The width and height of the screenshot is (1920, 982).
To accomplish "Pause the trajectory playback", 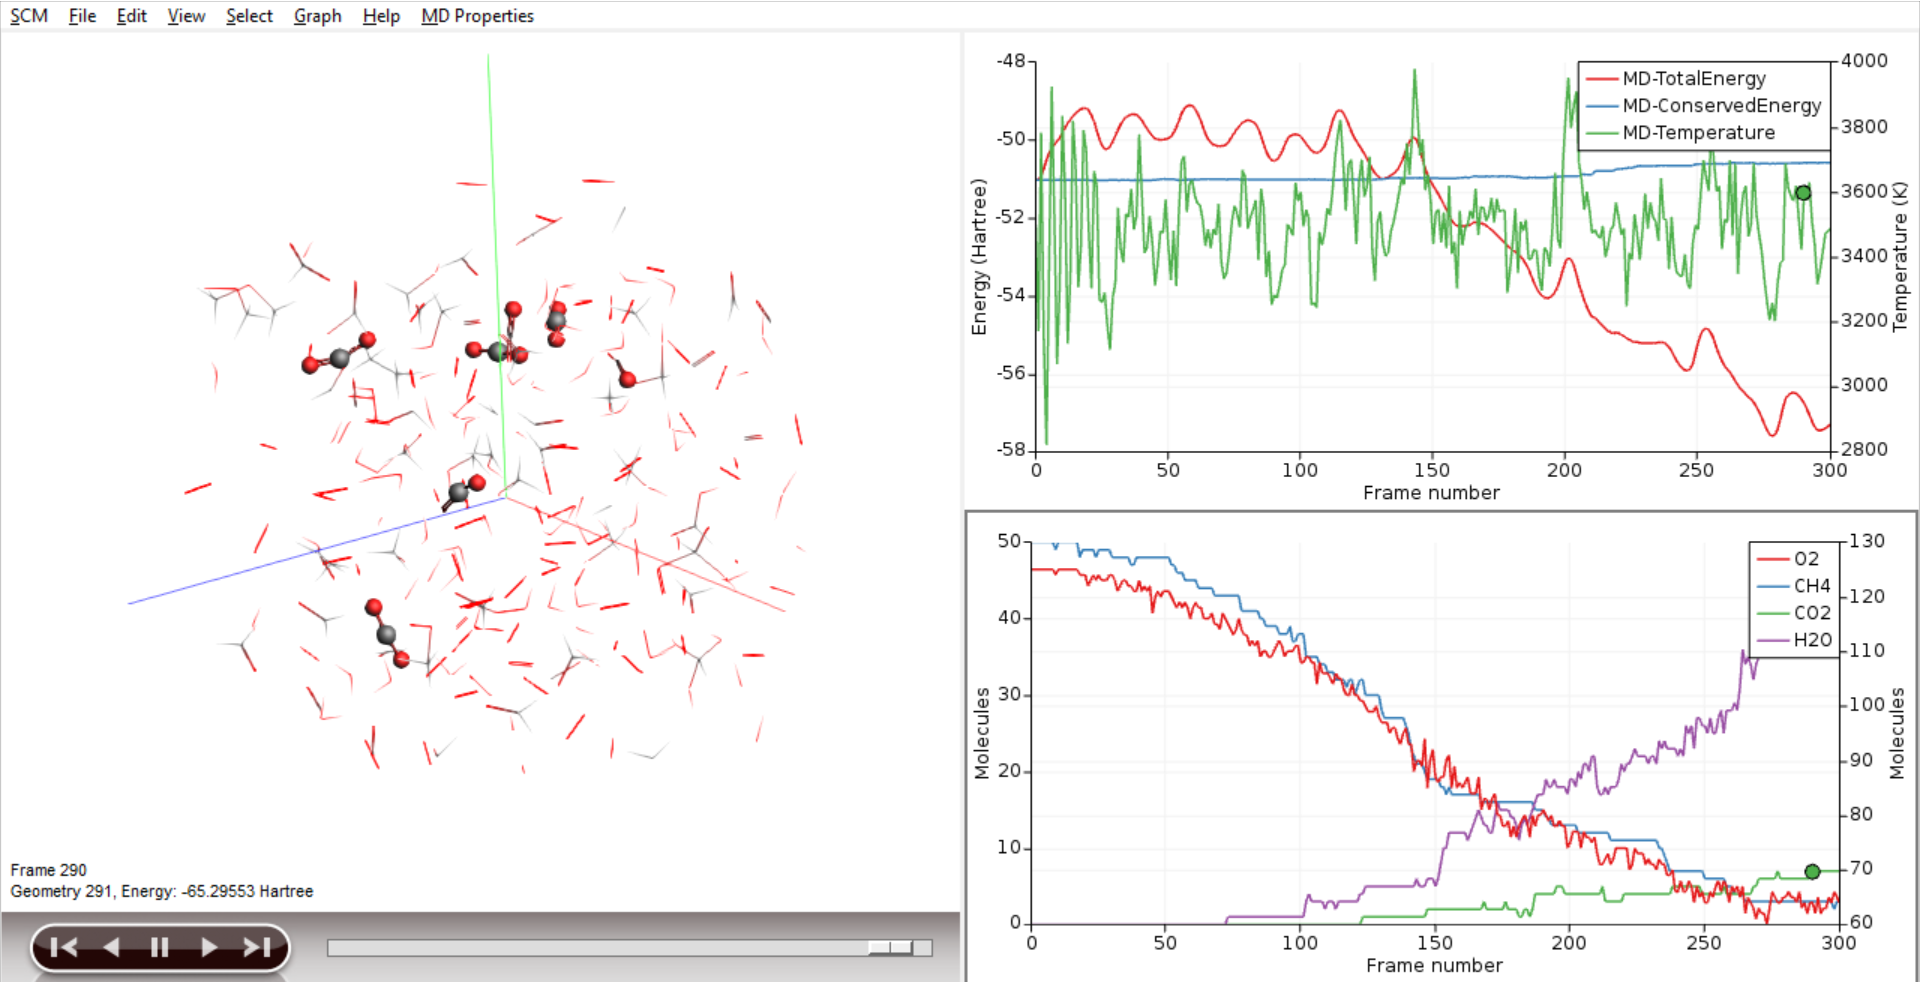I will [159, 947].
